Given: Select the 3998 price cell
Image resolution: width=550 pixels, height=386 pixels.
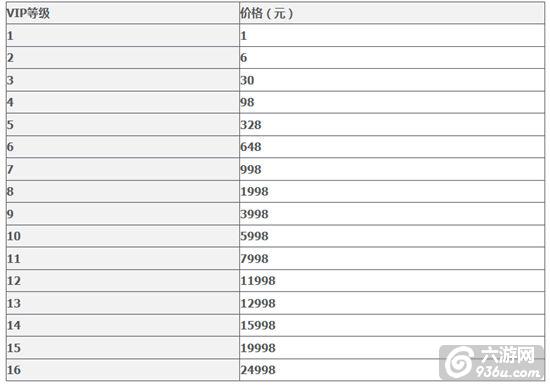Looking at the screenshot, I should (x=392, y=214).
